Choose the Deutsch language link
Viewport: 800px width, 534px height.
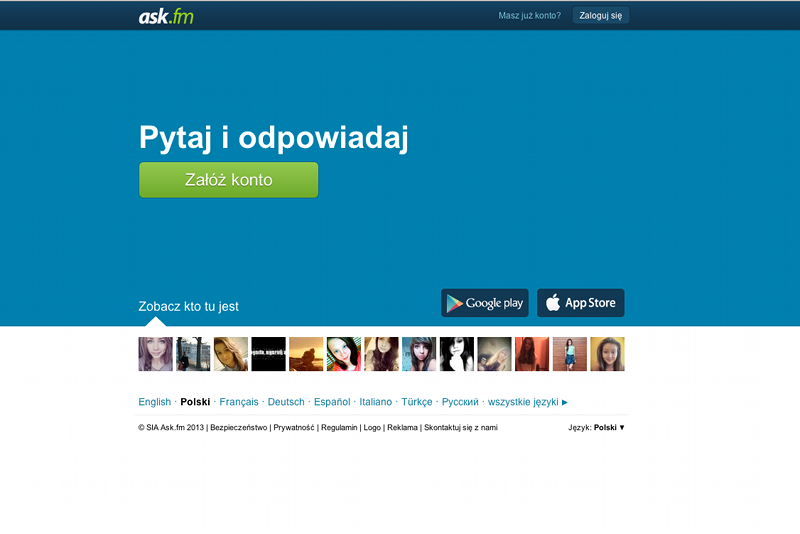coord(286,402)
